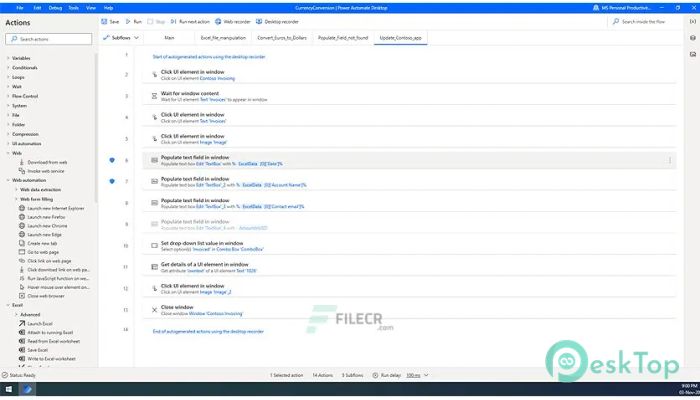700x400 pixels.
Task: Click Run next action button
Action: click(190, 21)
